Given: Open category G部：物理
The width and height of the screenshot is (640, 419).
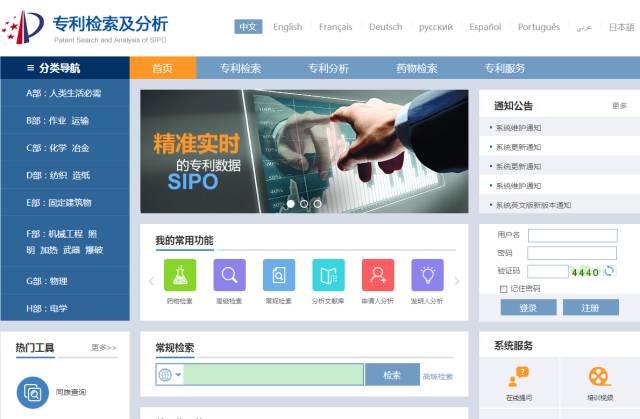Looking at the screenshot, I should click(x=65, y=281).
